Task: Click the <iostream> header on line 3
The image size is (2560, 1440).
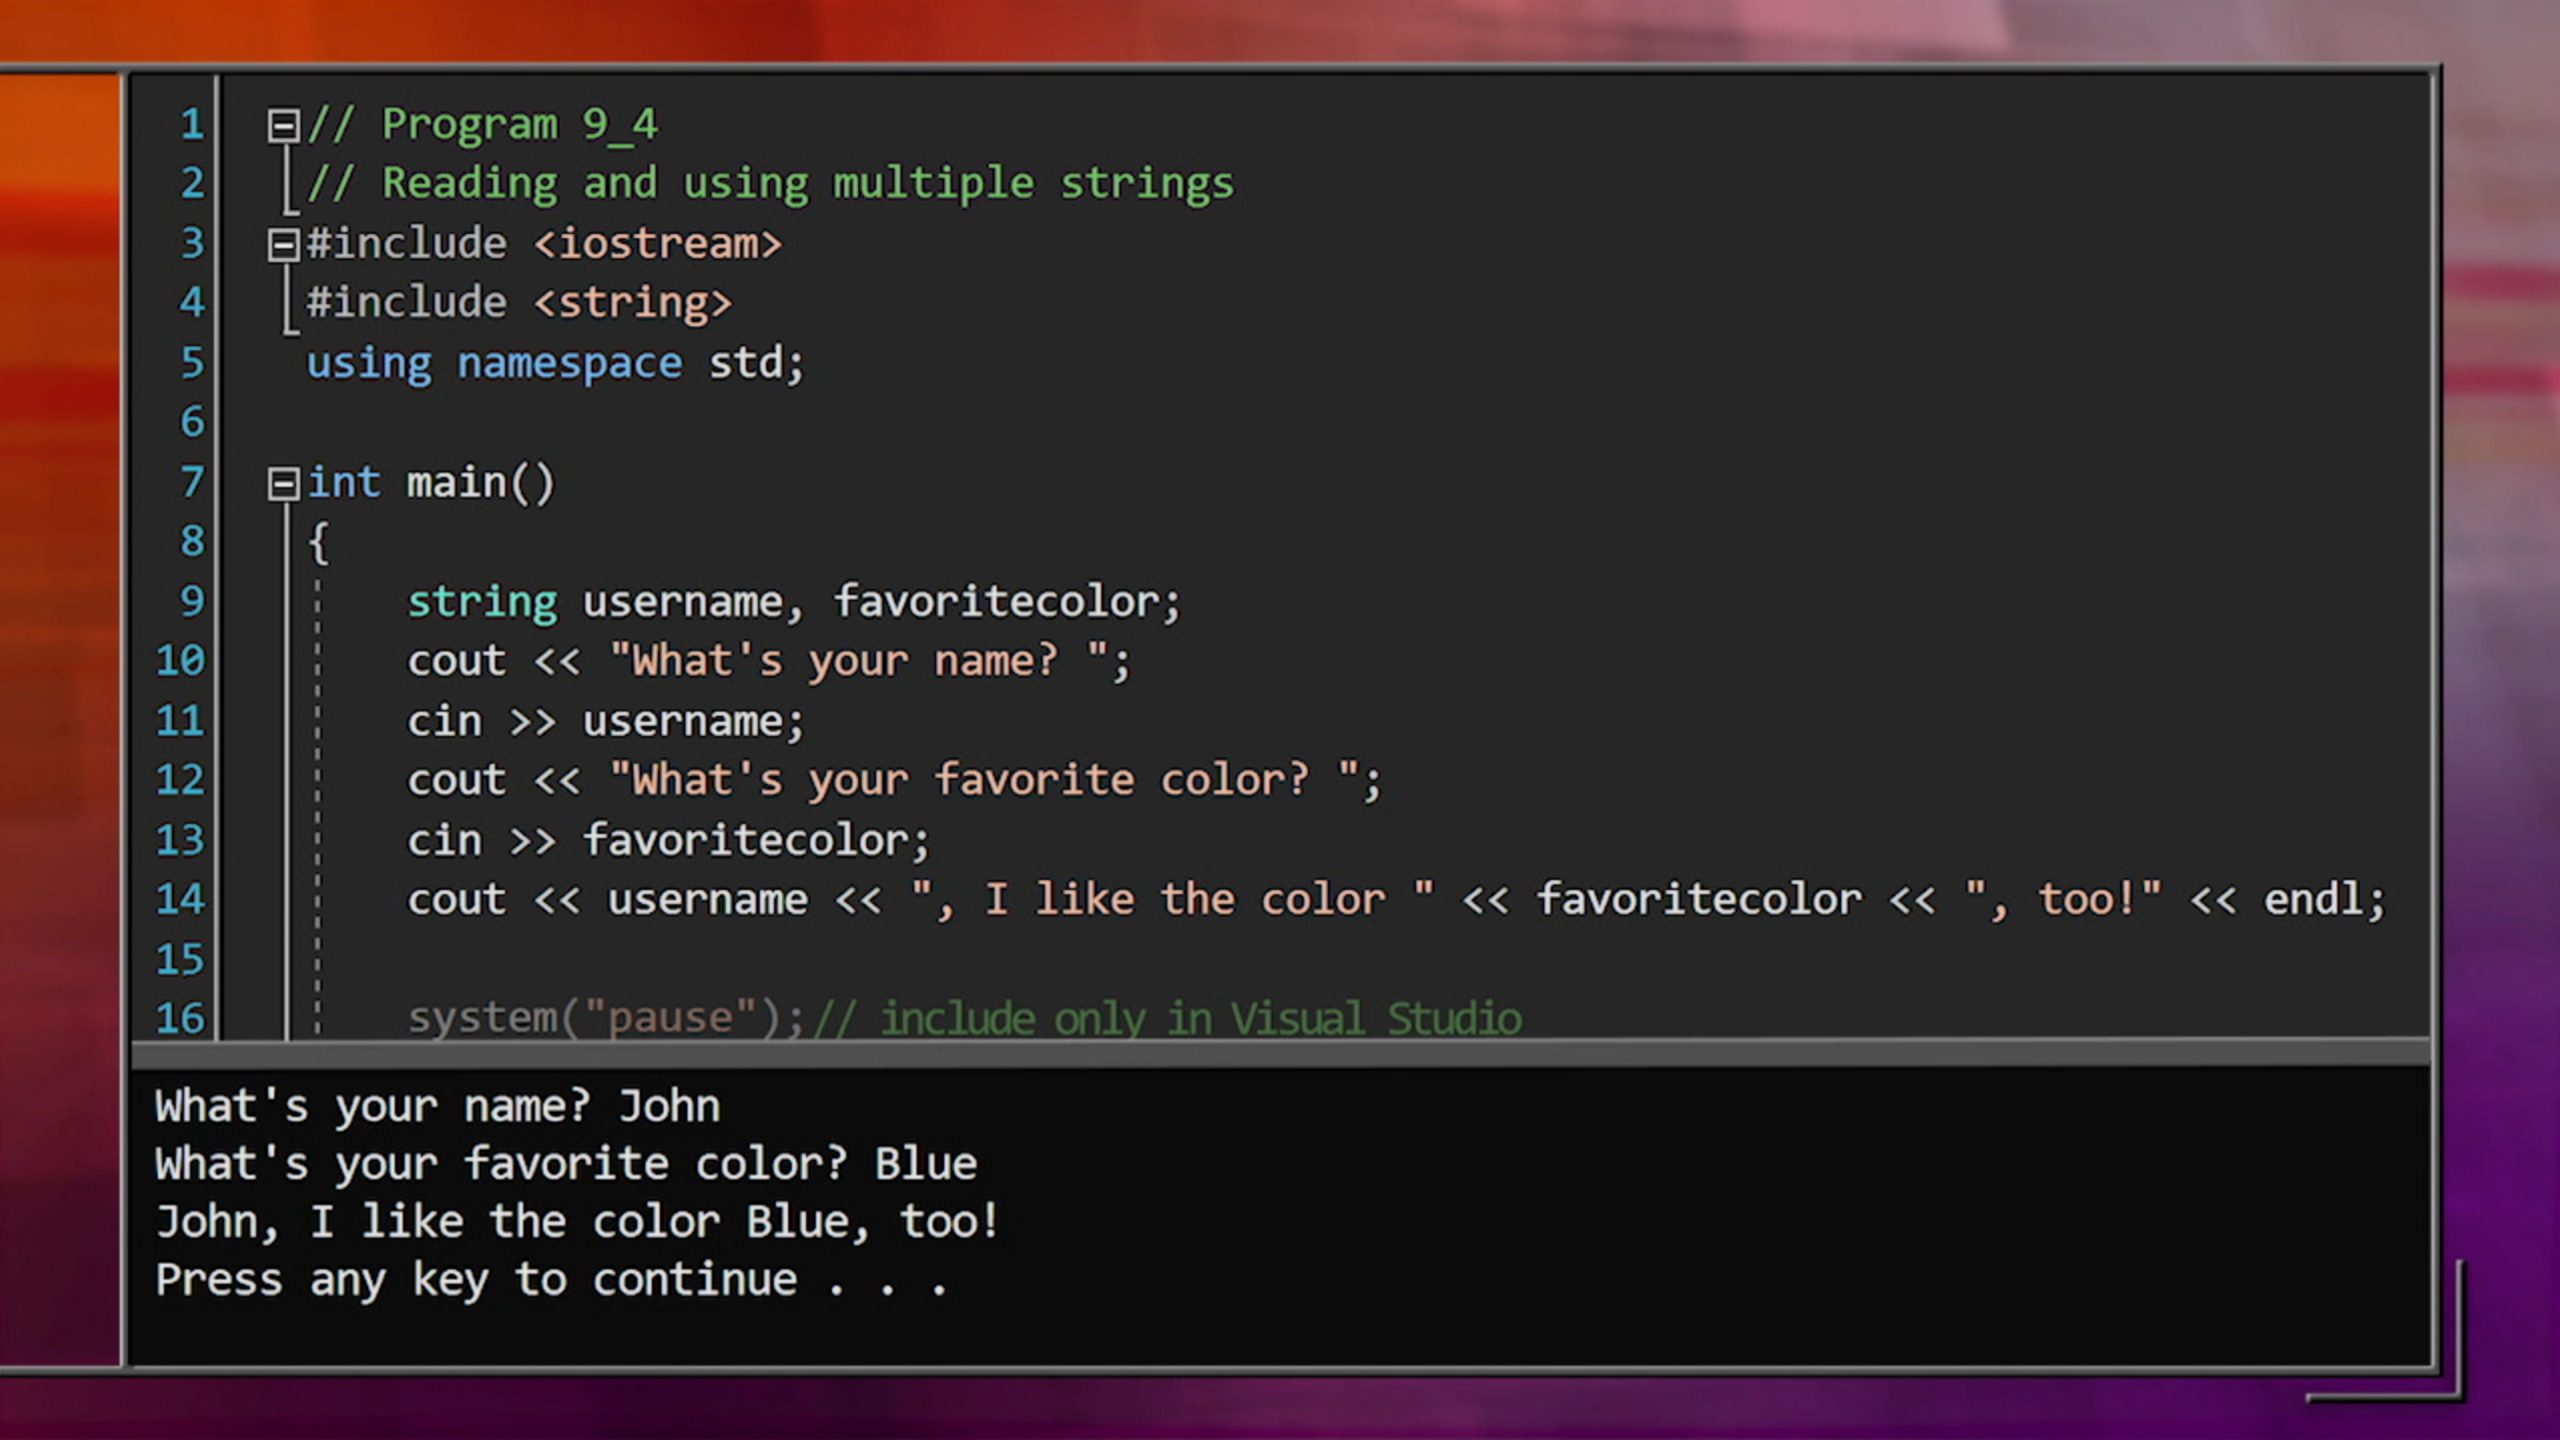Action: pyautogui.click(x=658, y=244)
